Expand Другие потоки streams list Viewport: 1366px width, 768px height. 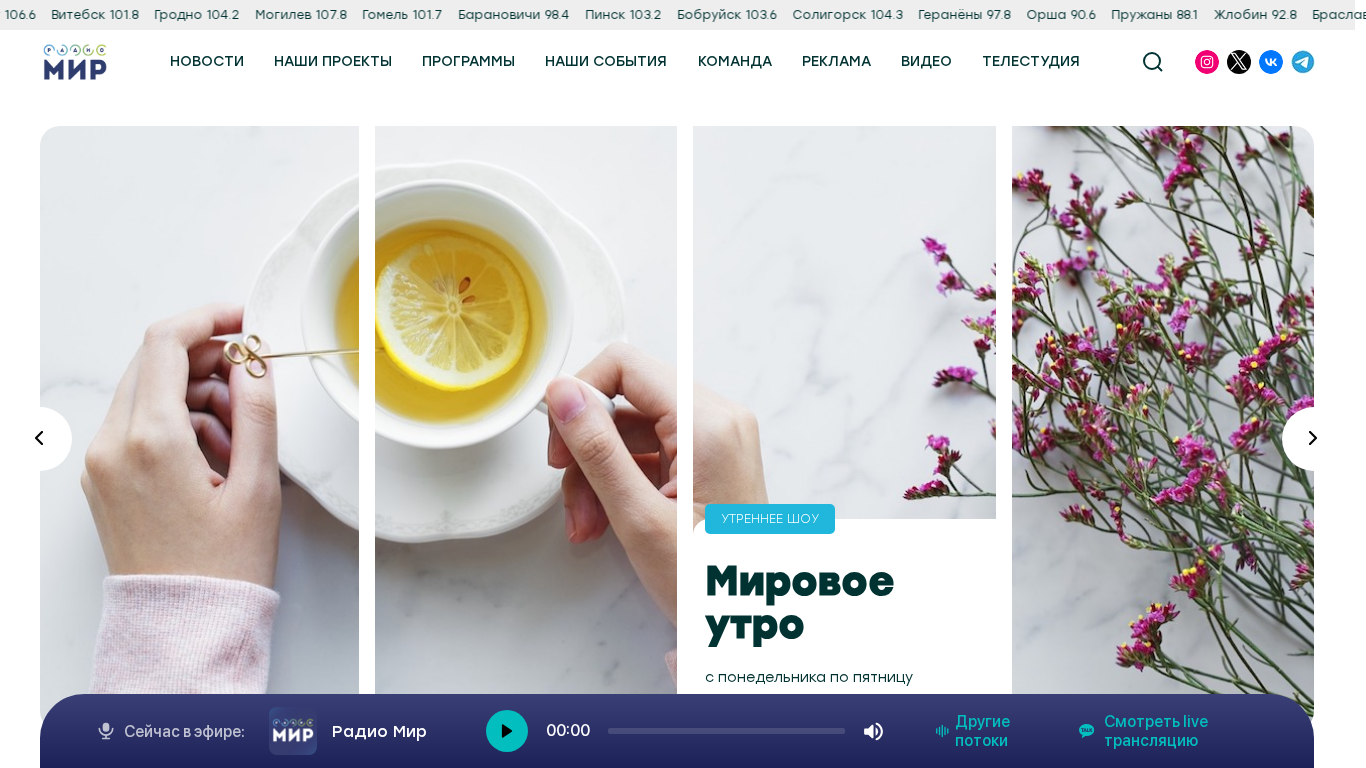[973, 731]
